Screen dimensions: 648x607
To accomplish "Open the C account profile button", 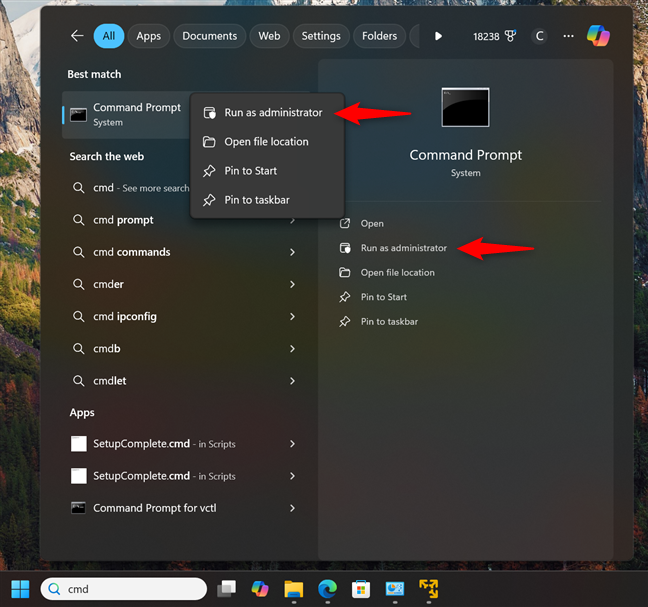I will pos(539,36).
